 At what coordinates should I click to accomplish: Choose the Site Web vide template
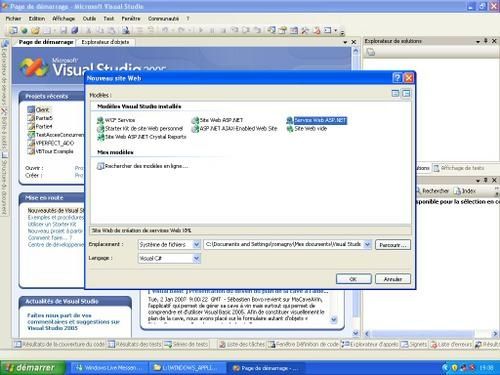tap(307, 128)
